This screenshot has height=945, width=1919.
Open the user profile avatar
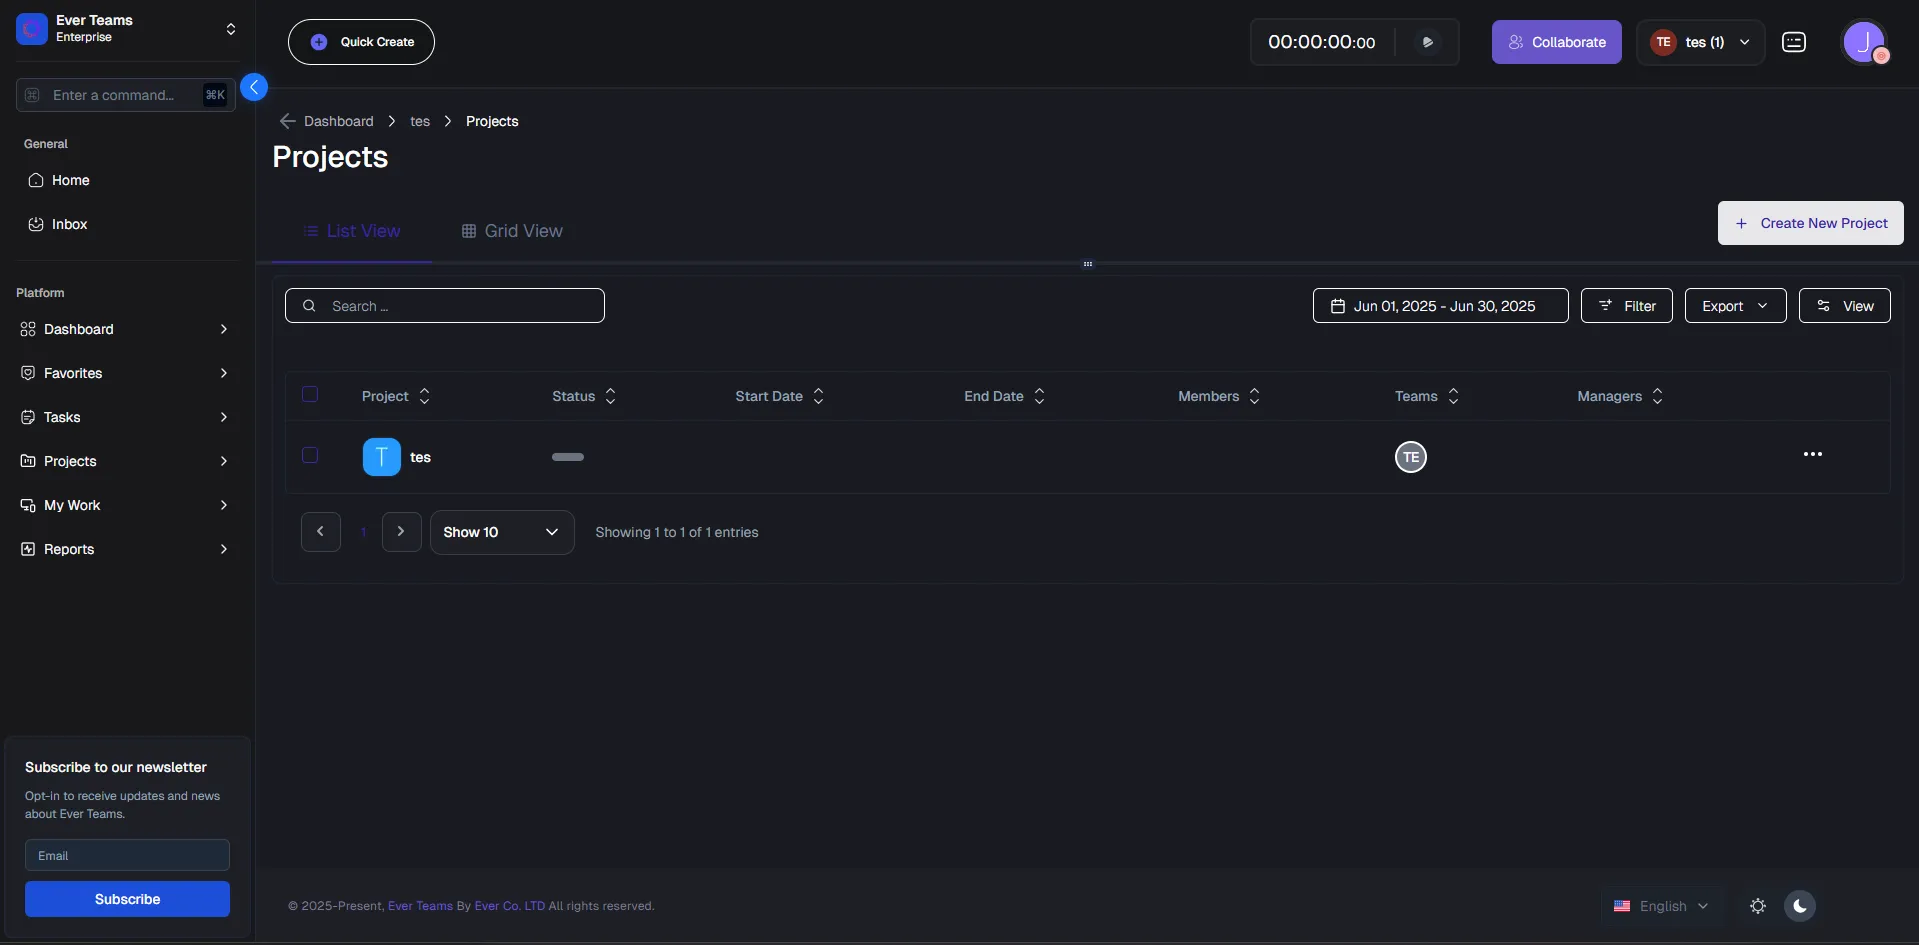pos(1864,42)
